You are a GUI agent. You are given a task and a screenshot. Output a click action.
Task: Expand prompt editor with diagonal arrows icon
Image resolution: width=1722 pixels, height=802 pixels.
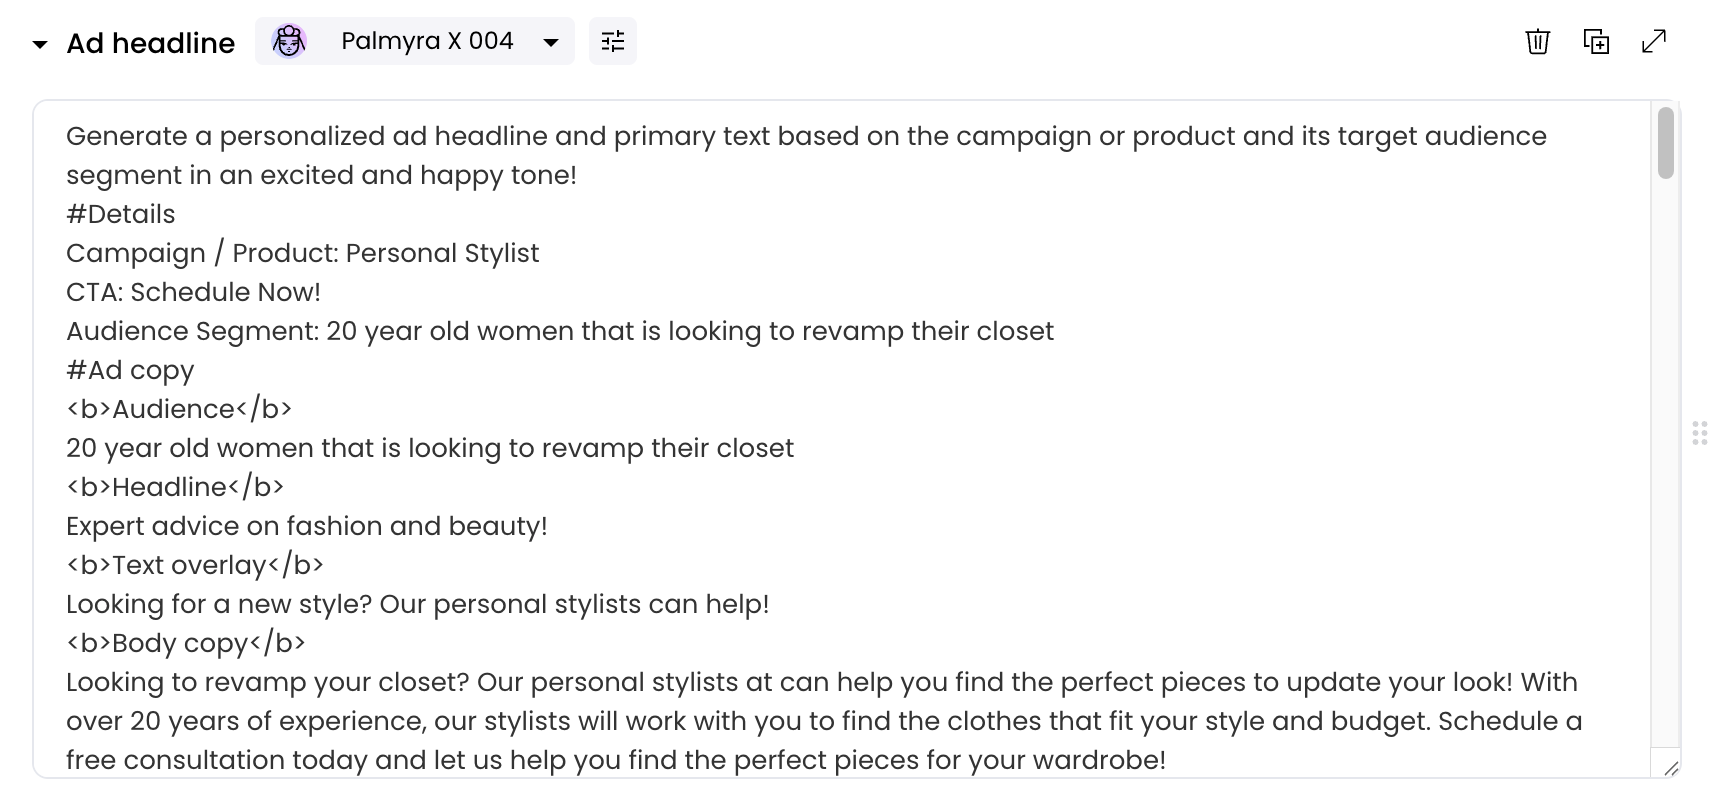tap(1654, 41)
